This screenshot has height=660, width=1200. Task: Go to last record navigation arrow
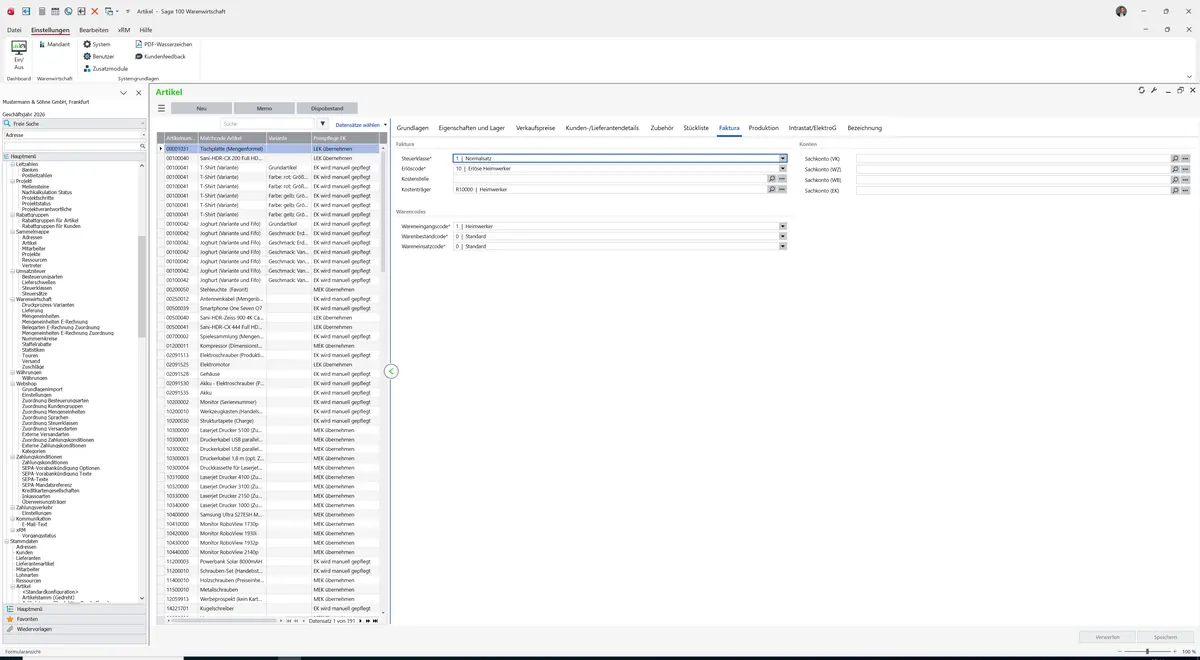pyautogui.click(x=376, y=621)
